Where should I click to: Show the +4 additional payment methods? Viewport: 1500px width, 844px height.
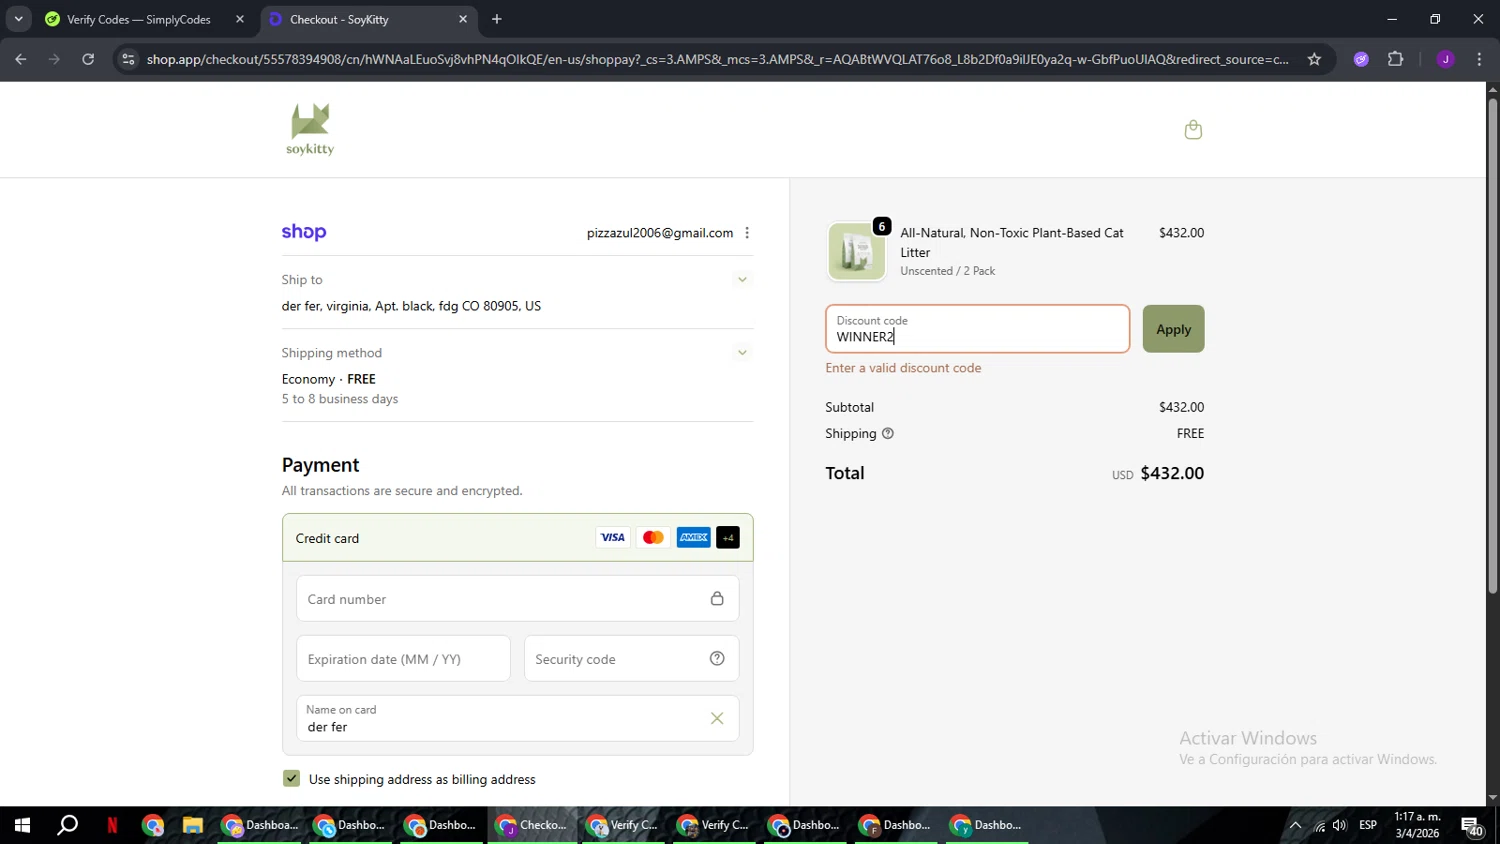coord(728,537)
